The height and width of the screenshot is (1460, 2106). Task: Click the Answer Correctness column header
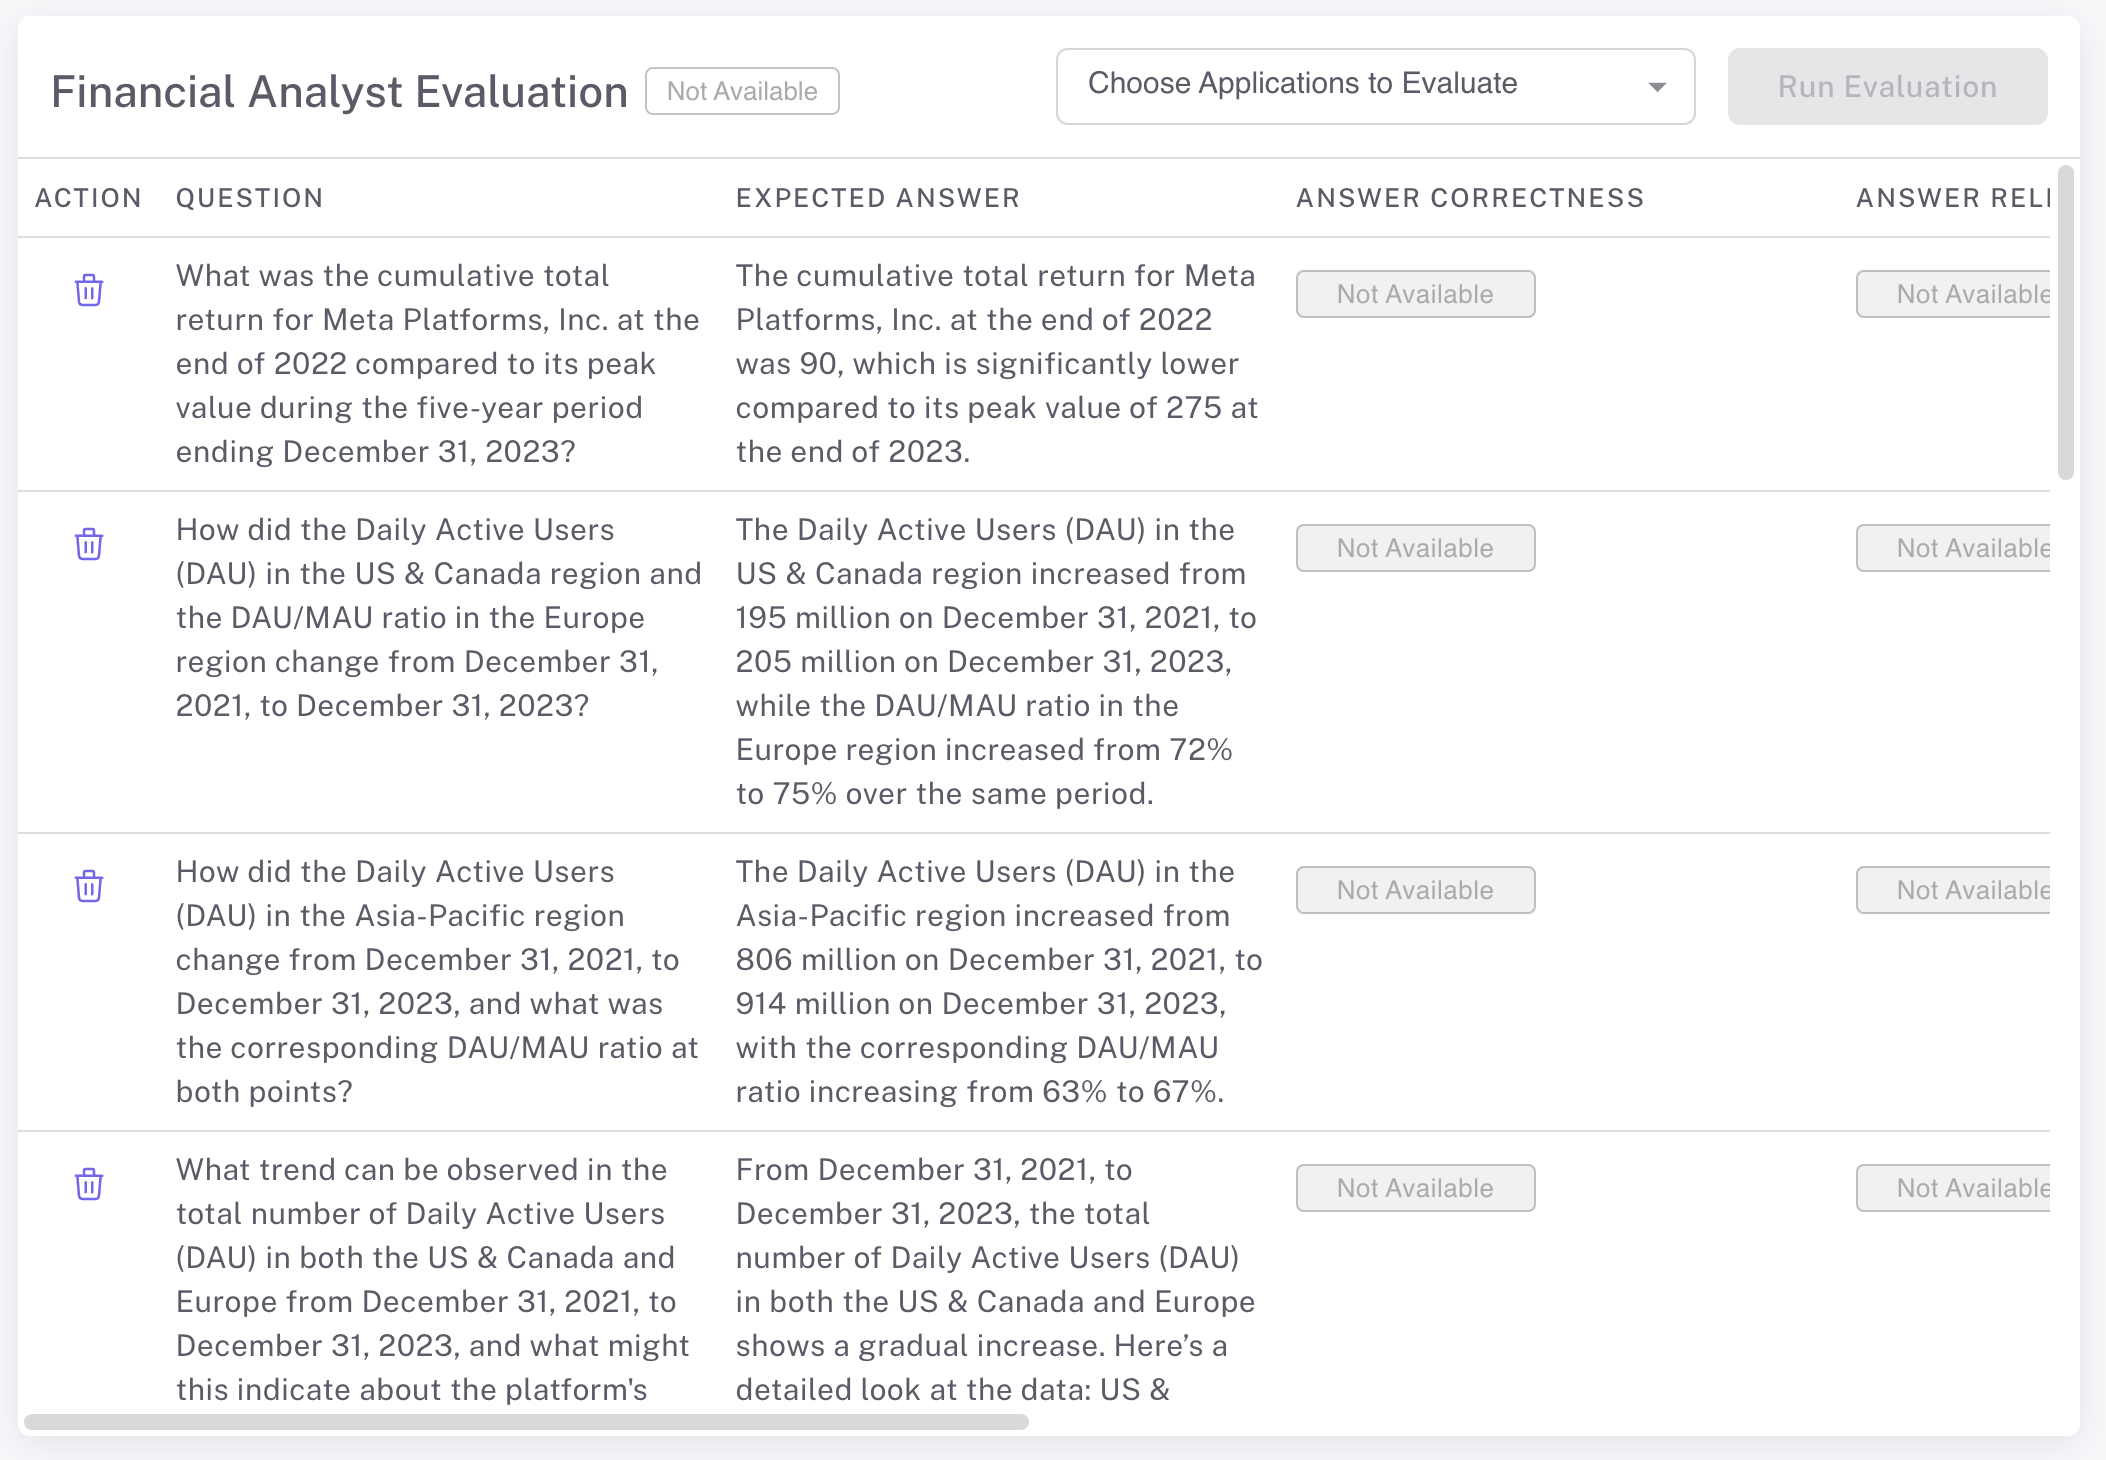[x=1470, y=198]
